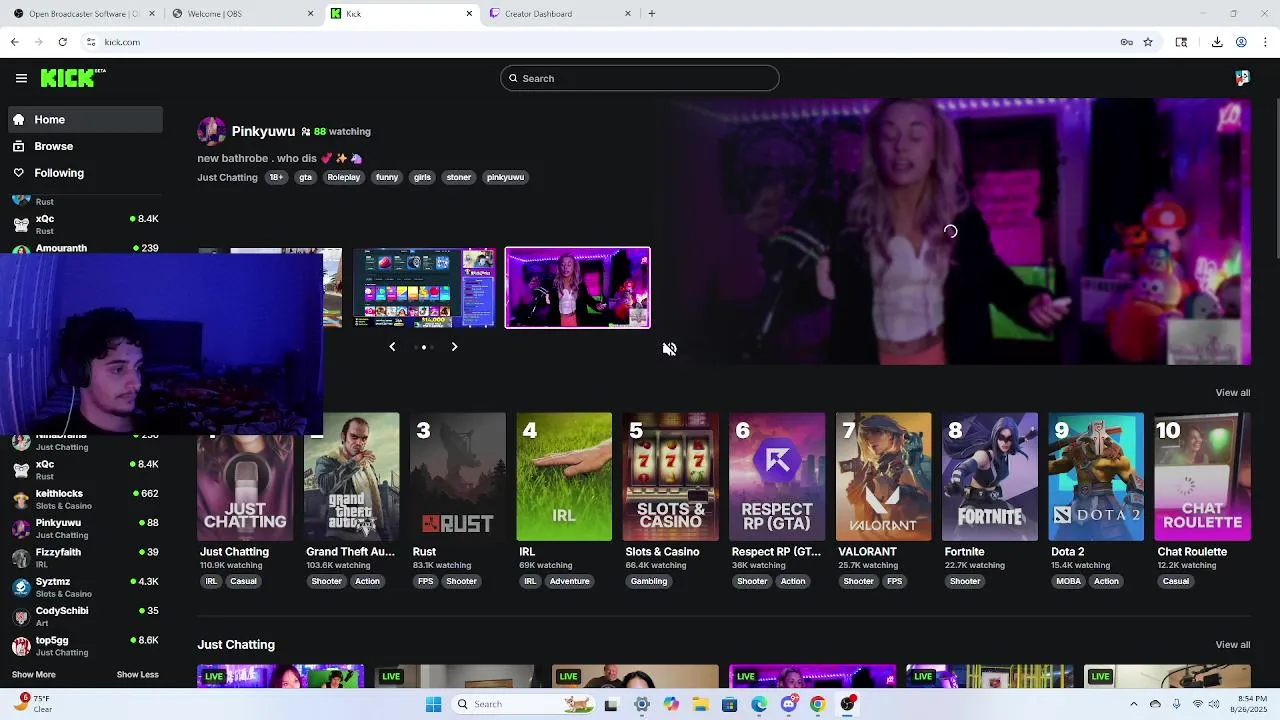Open Fizzyfaith channel in sidebar
This screenshot has width=1280, height=720.
coord(86,558)
